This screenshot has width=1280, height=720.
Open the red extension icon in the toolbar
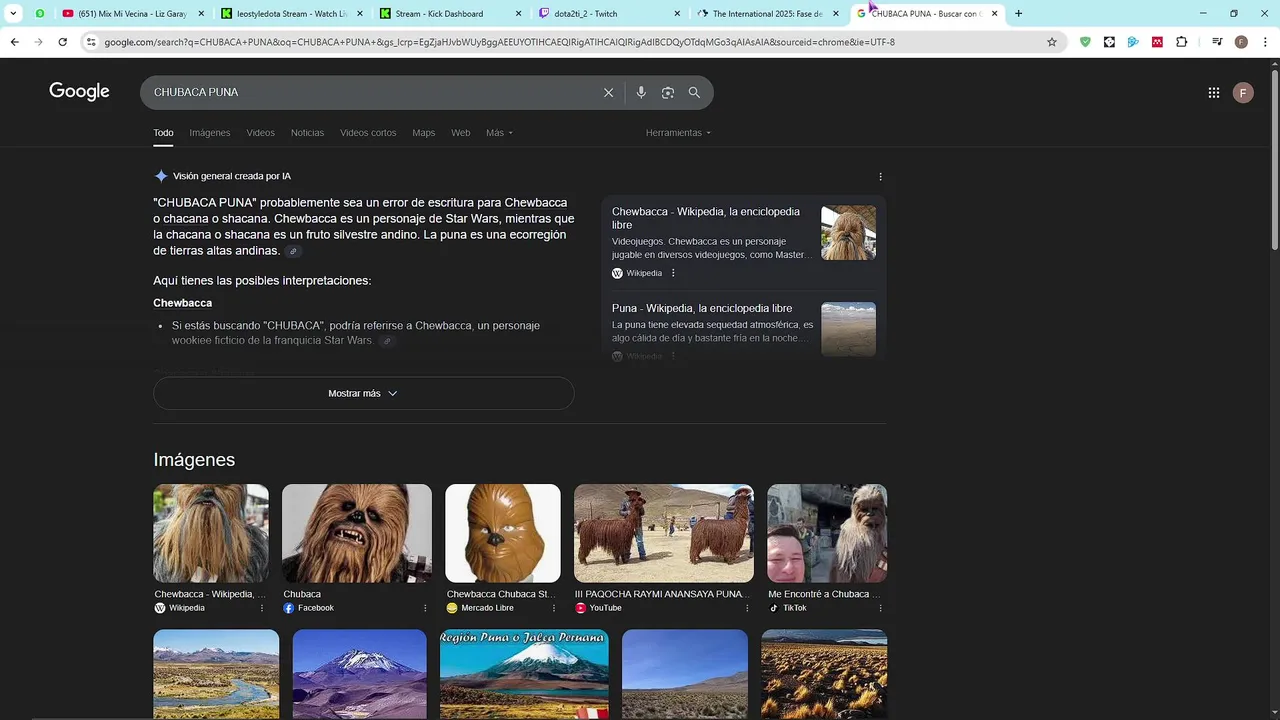pyautogui.click(x=1157, y=42)
